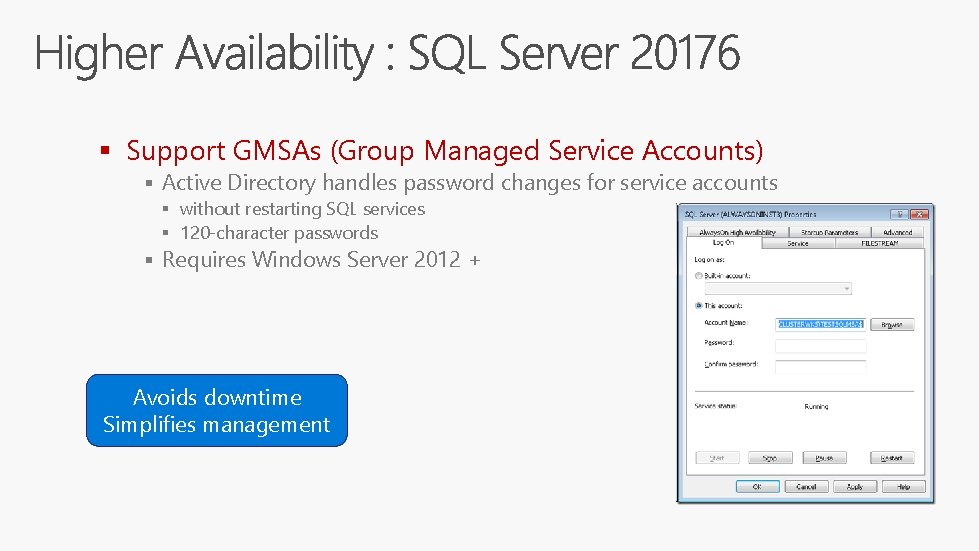Click the 'Avoids downtime Simplifies management' box
The width and height of the screenshot is (979, 551).
point(217,411)
